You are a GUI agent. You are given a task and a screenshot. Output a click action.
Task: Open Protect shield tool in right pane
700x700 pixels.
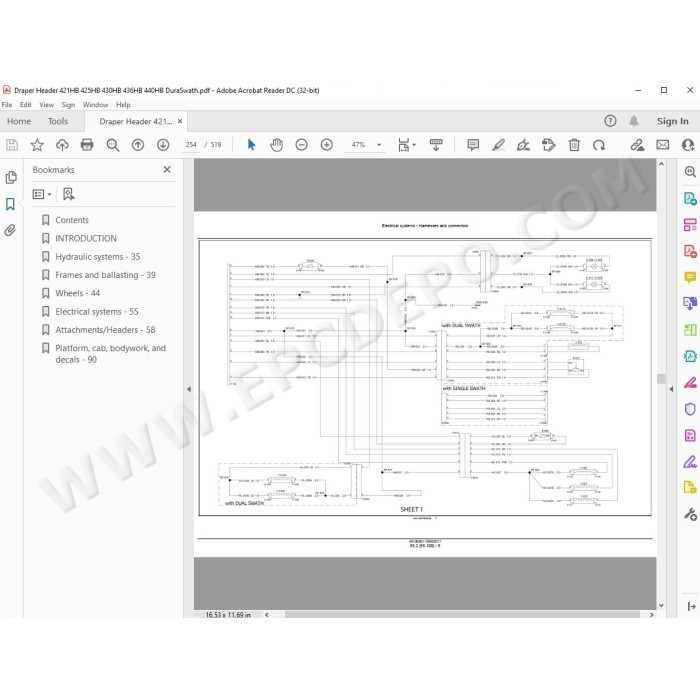[x=690, y=409]
